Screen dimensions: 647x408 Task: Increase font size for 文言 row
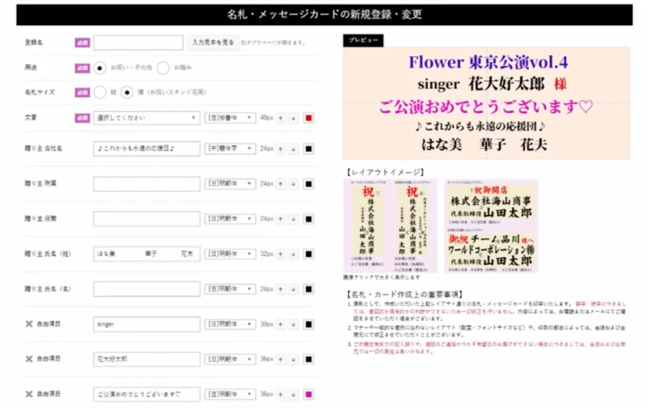point(281,118)
